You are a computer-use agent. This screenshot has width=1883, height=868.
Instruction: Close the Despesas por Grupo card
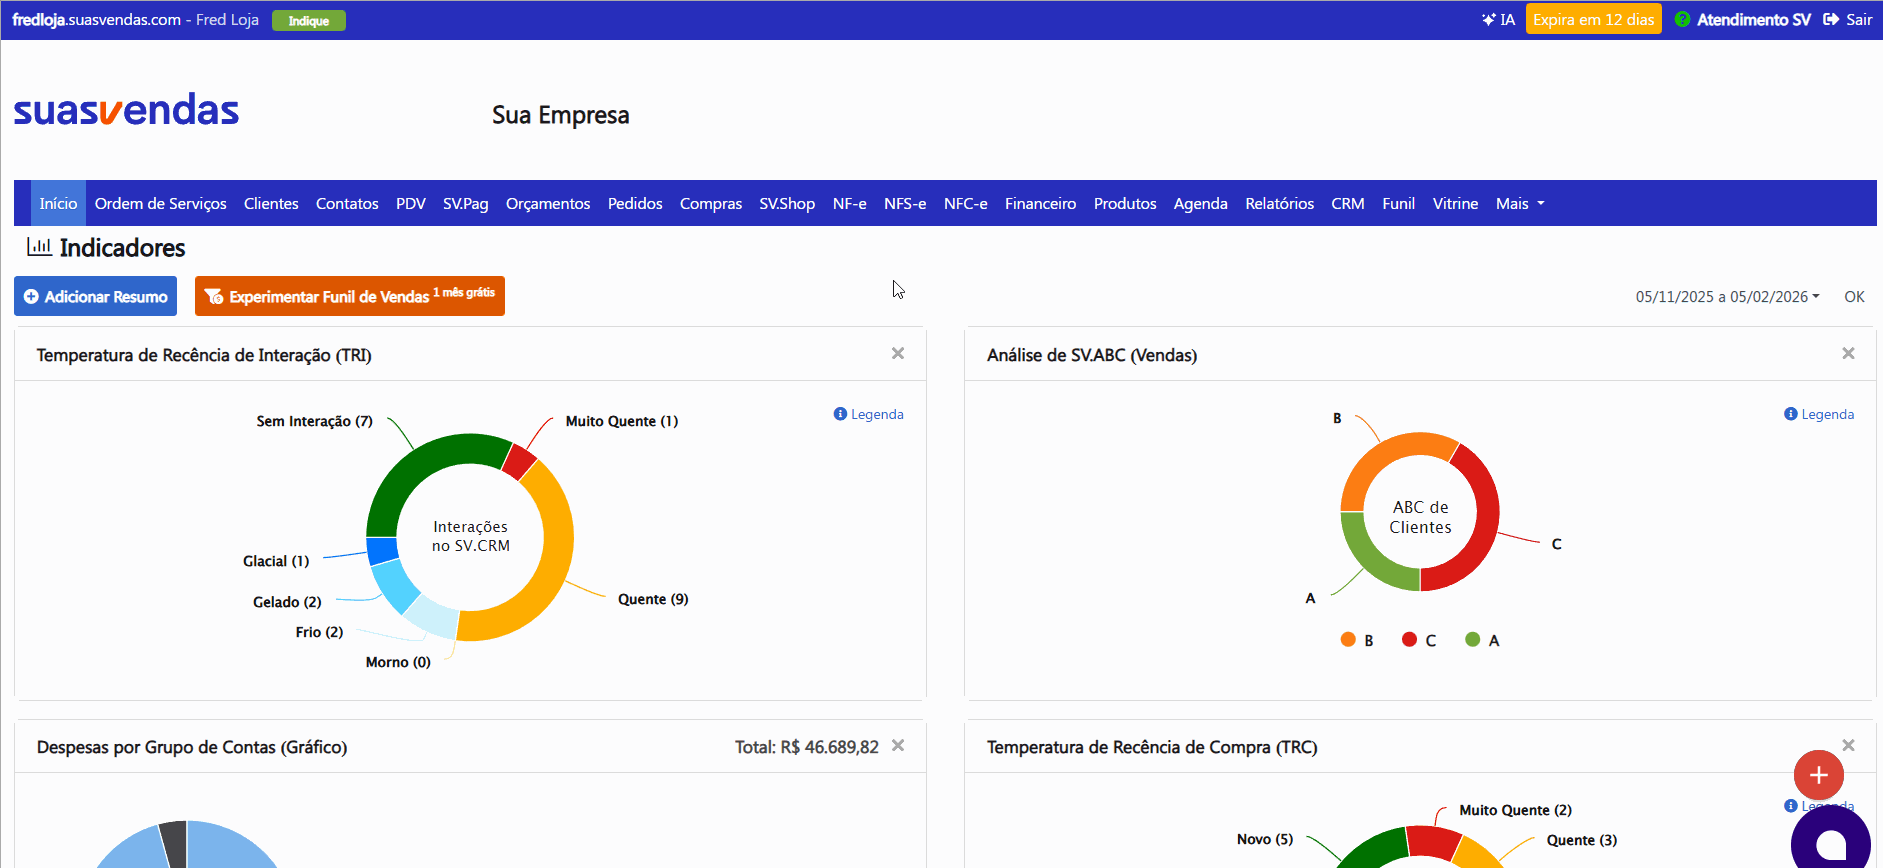pos(898,745)
